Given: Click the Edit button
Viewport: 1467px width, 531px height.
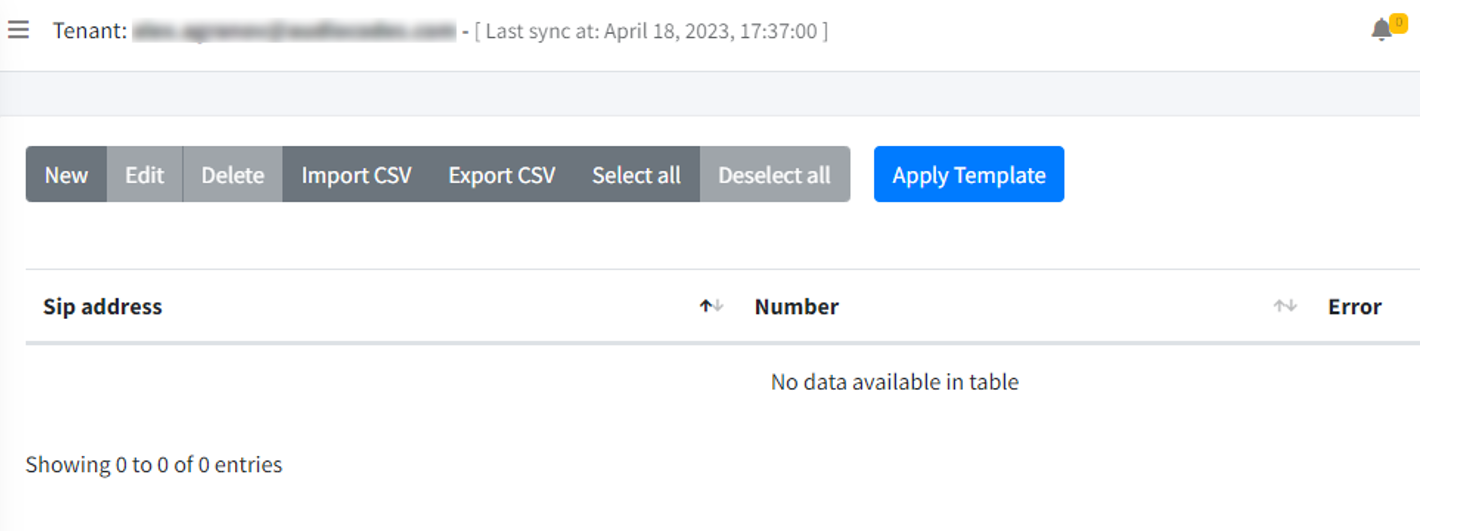Looking at the screenshot, I should point(144,175).
